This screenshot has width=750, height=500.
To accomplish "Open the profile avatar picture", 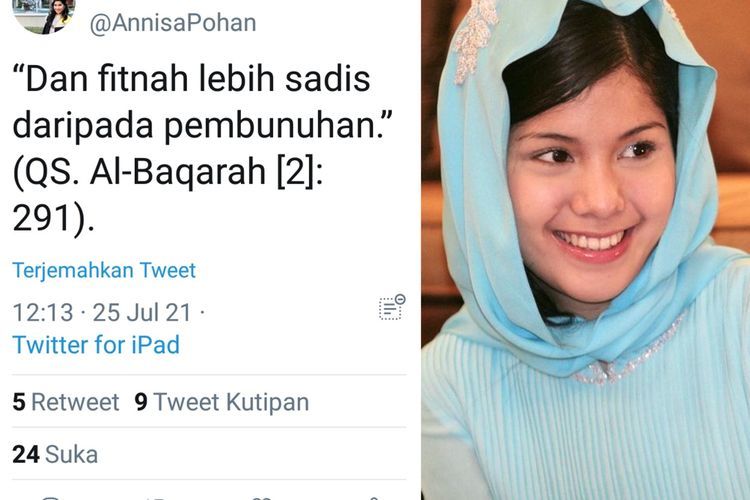I will (44, 17).
